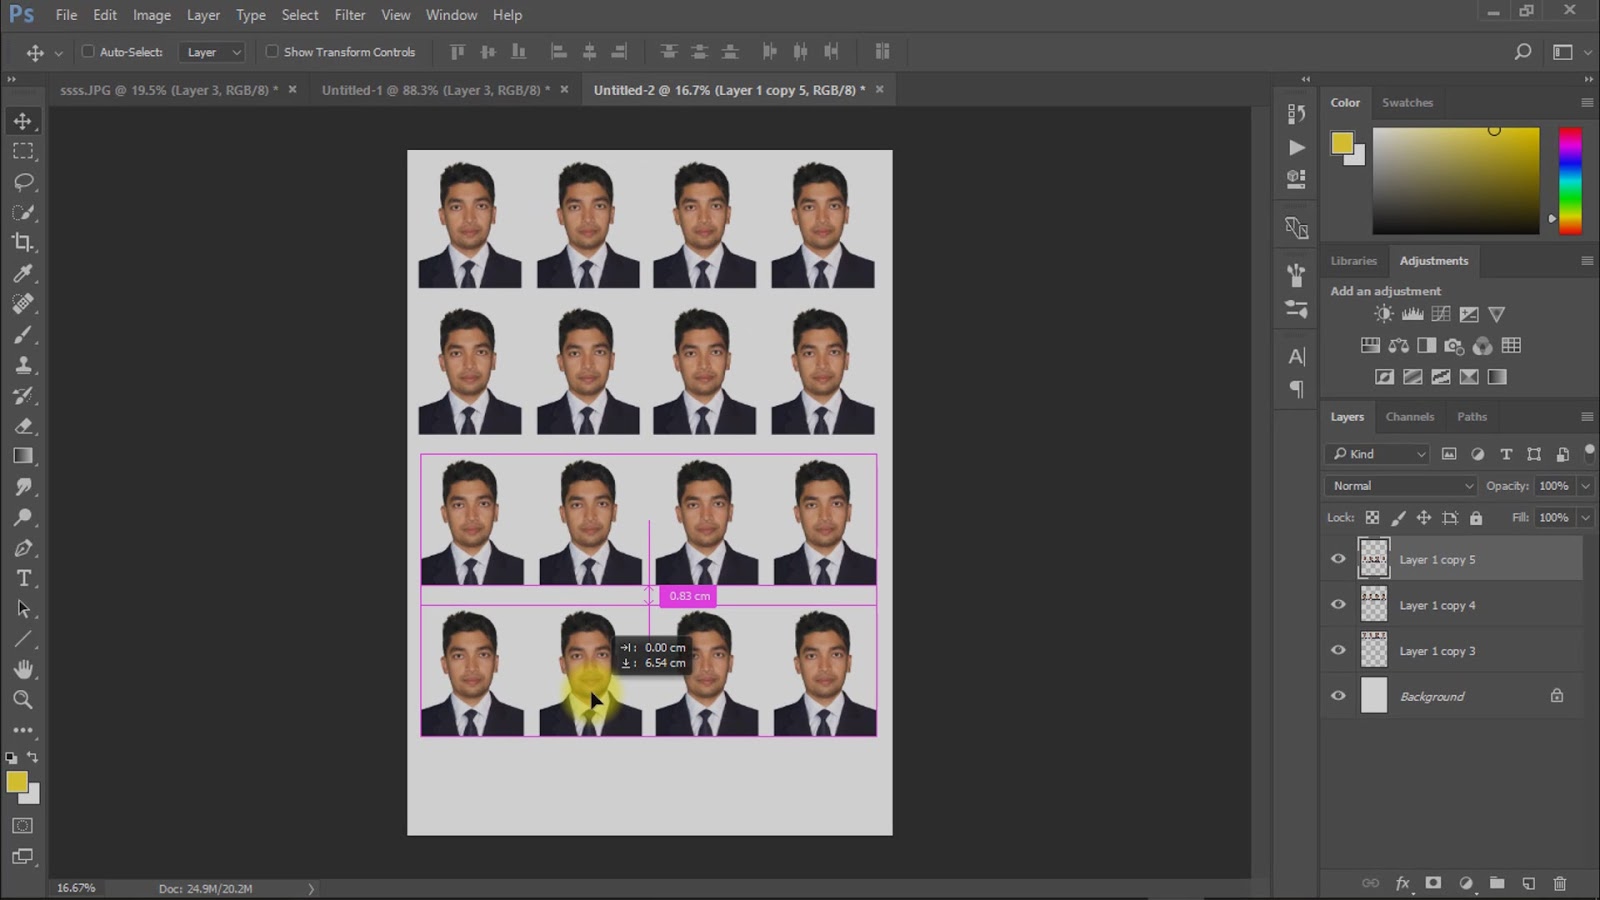Screen dimensions: 1600x900
Task: Click the Delete layer trash icon
Action: click(1559, 883)
